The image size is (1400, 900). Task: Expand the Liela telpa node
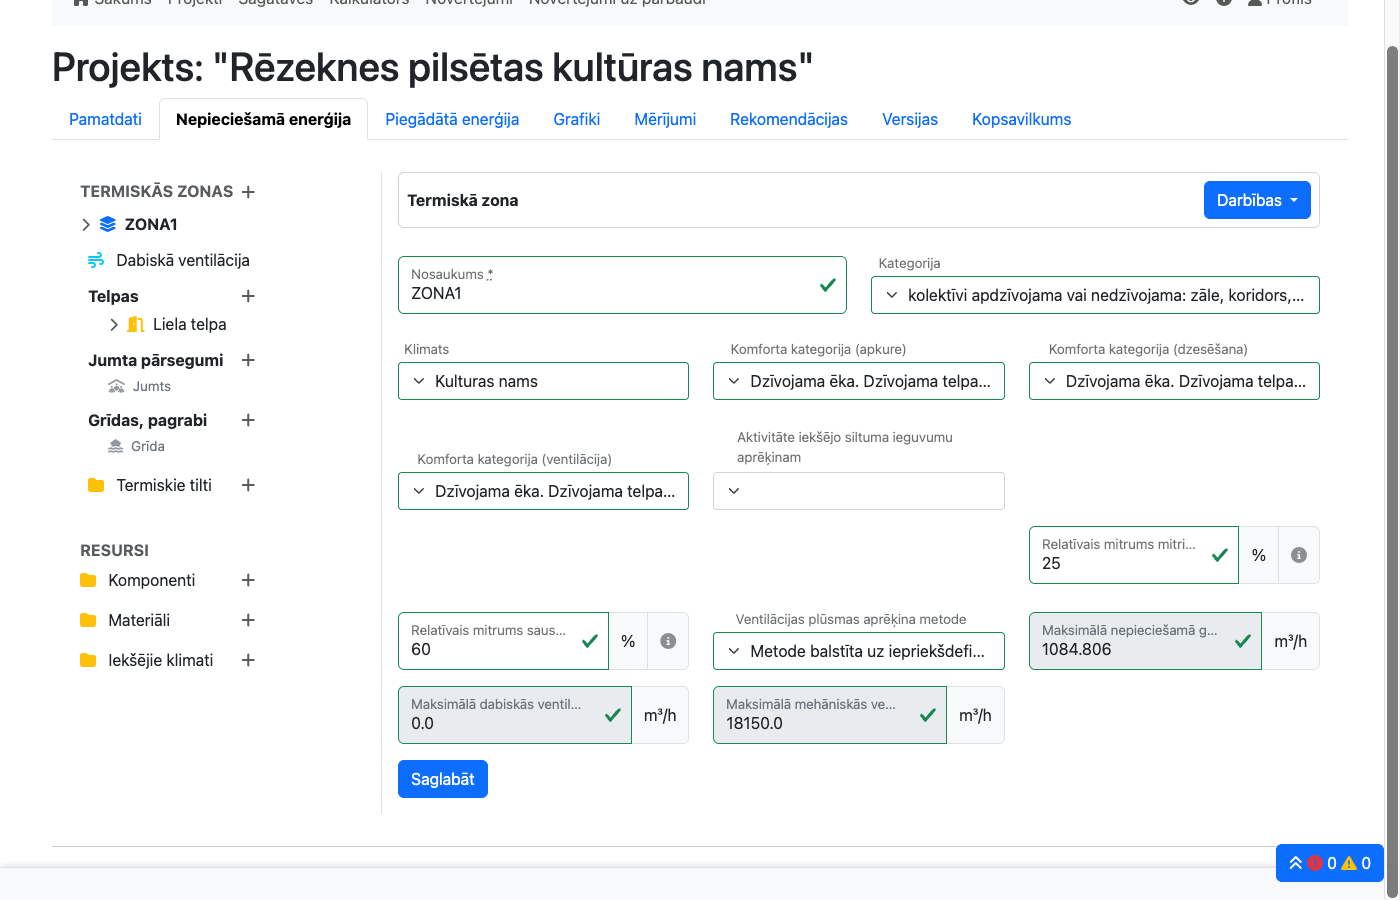click(113, 324)
